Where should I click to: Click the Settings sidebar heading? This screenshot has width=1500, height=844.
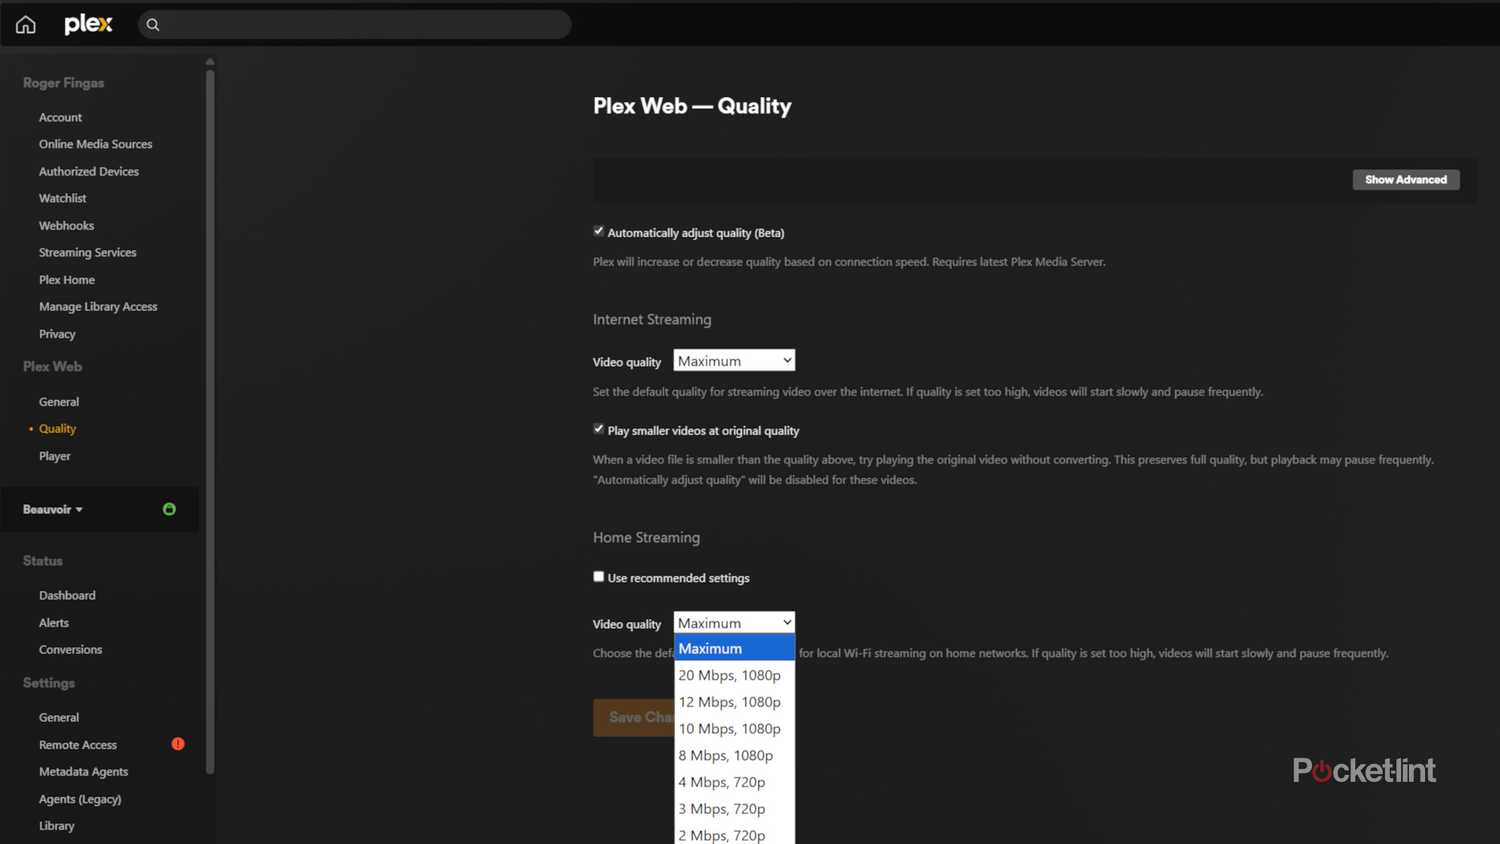48,683
